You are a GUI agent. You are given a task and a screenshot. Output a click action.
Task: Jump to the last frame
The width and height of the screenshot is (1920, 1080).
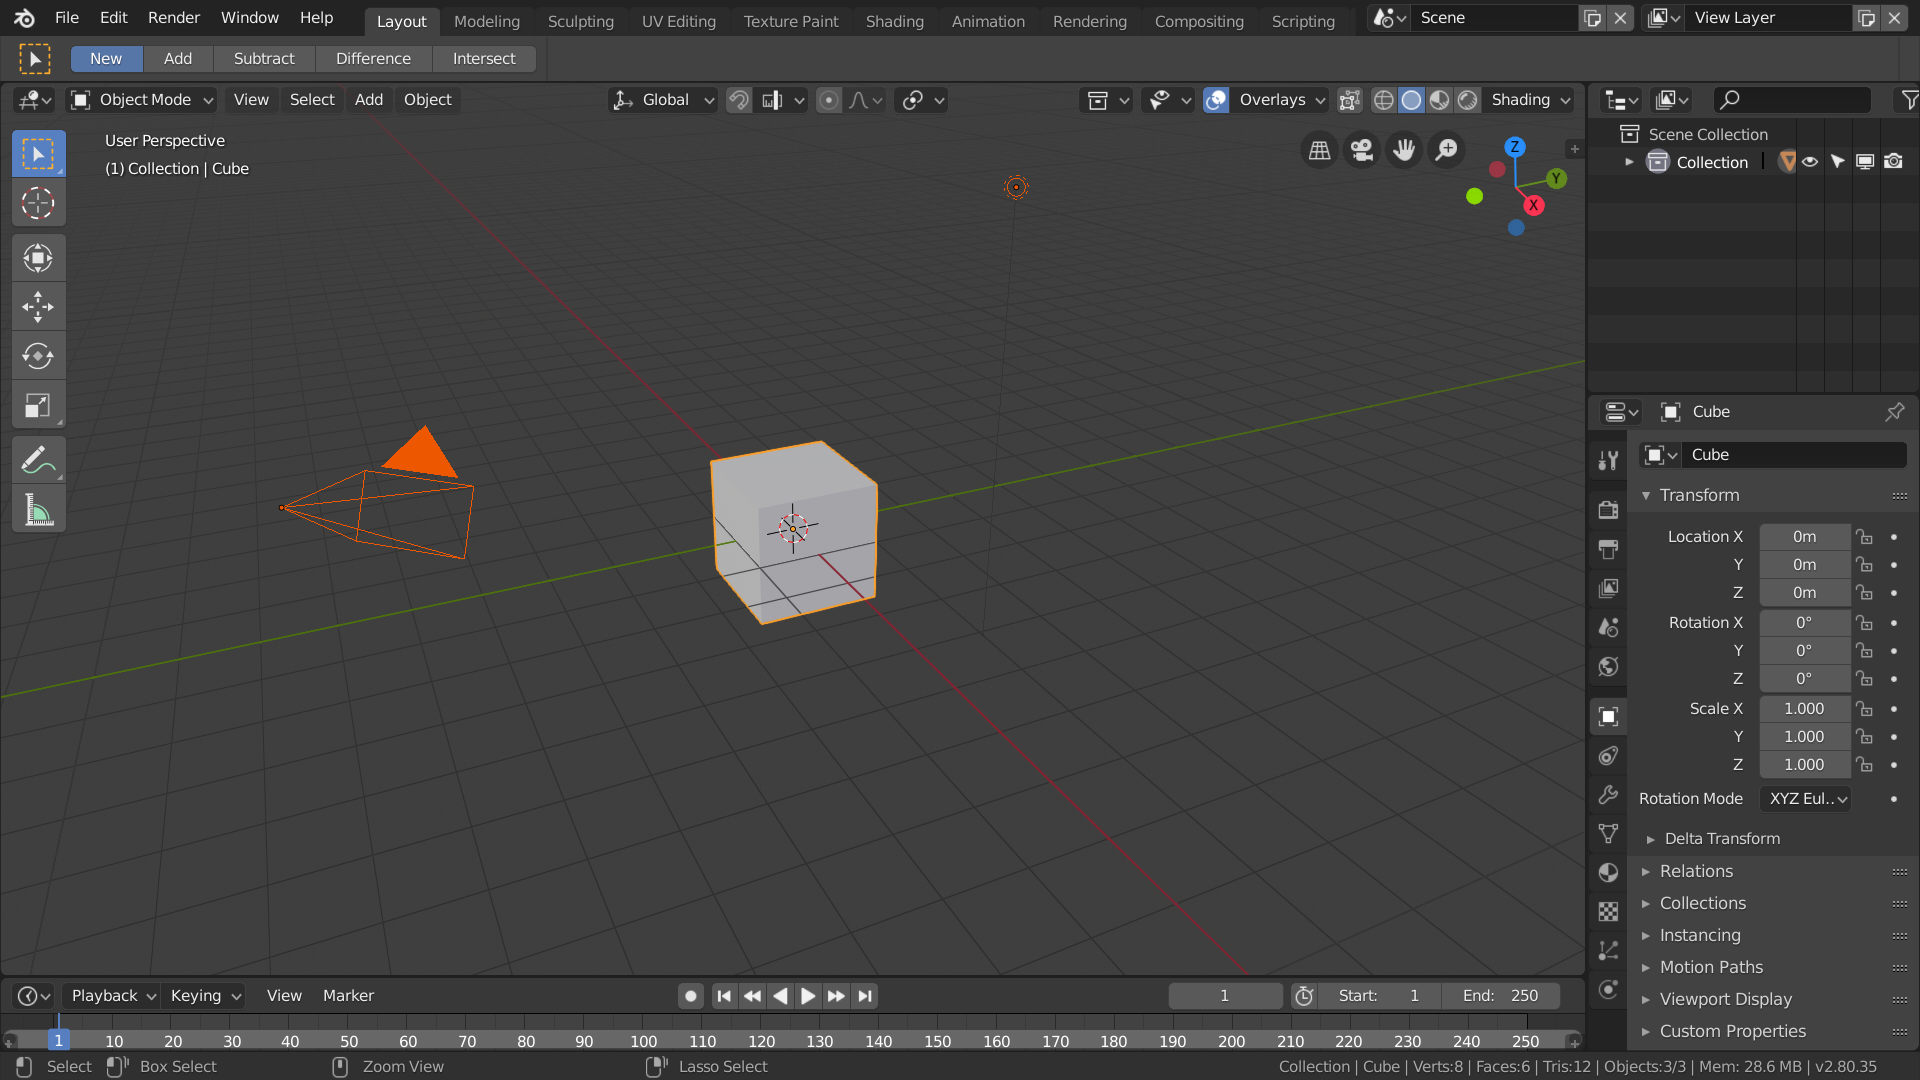point(865,996)
